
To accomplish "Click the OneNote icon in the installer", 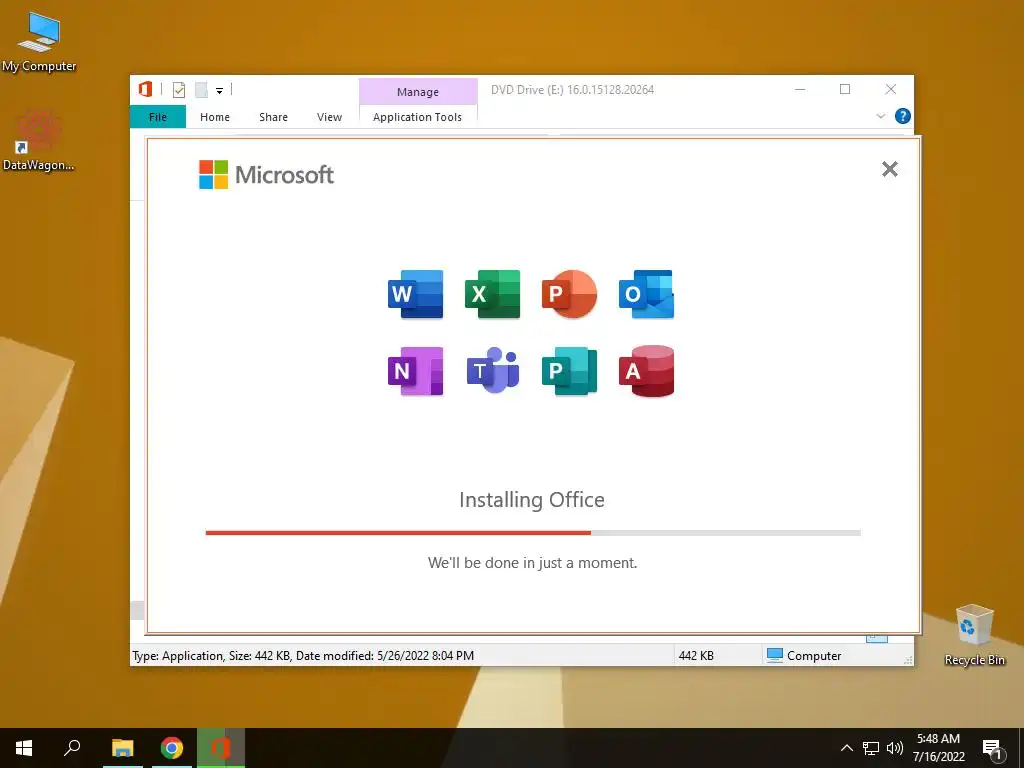I will coord(415,371).
